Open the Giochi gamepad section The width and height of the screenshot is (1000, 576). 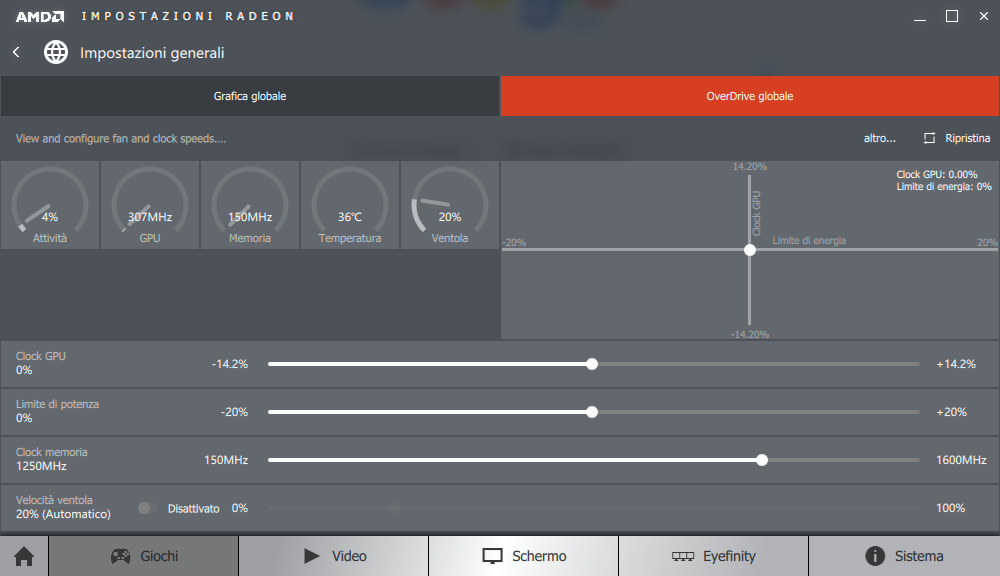(144, 556)
